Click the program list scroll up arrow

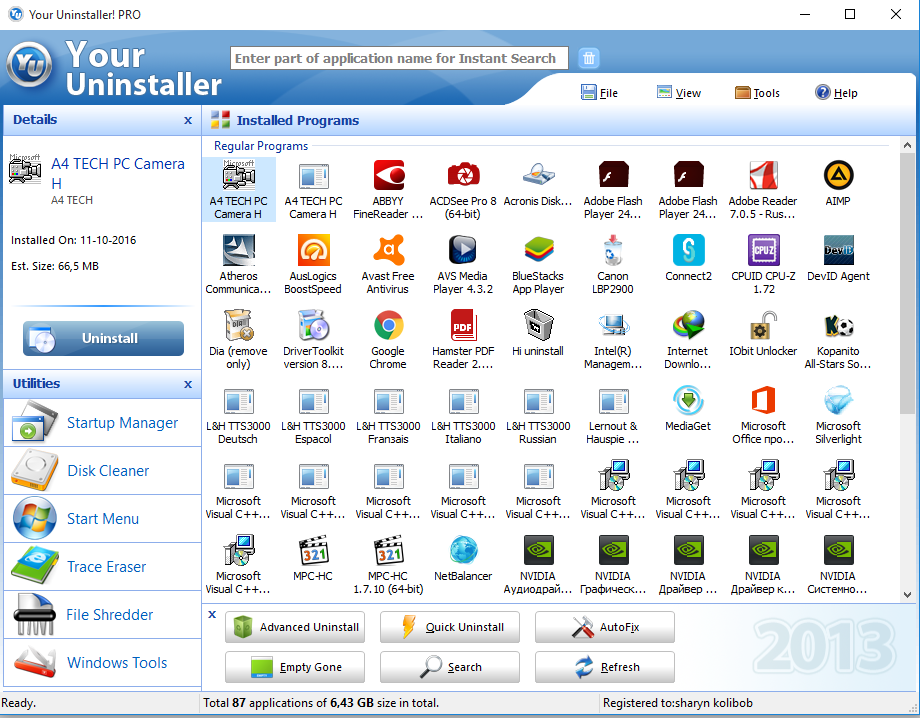click(907, 145)
